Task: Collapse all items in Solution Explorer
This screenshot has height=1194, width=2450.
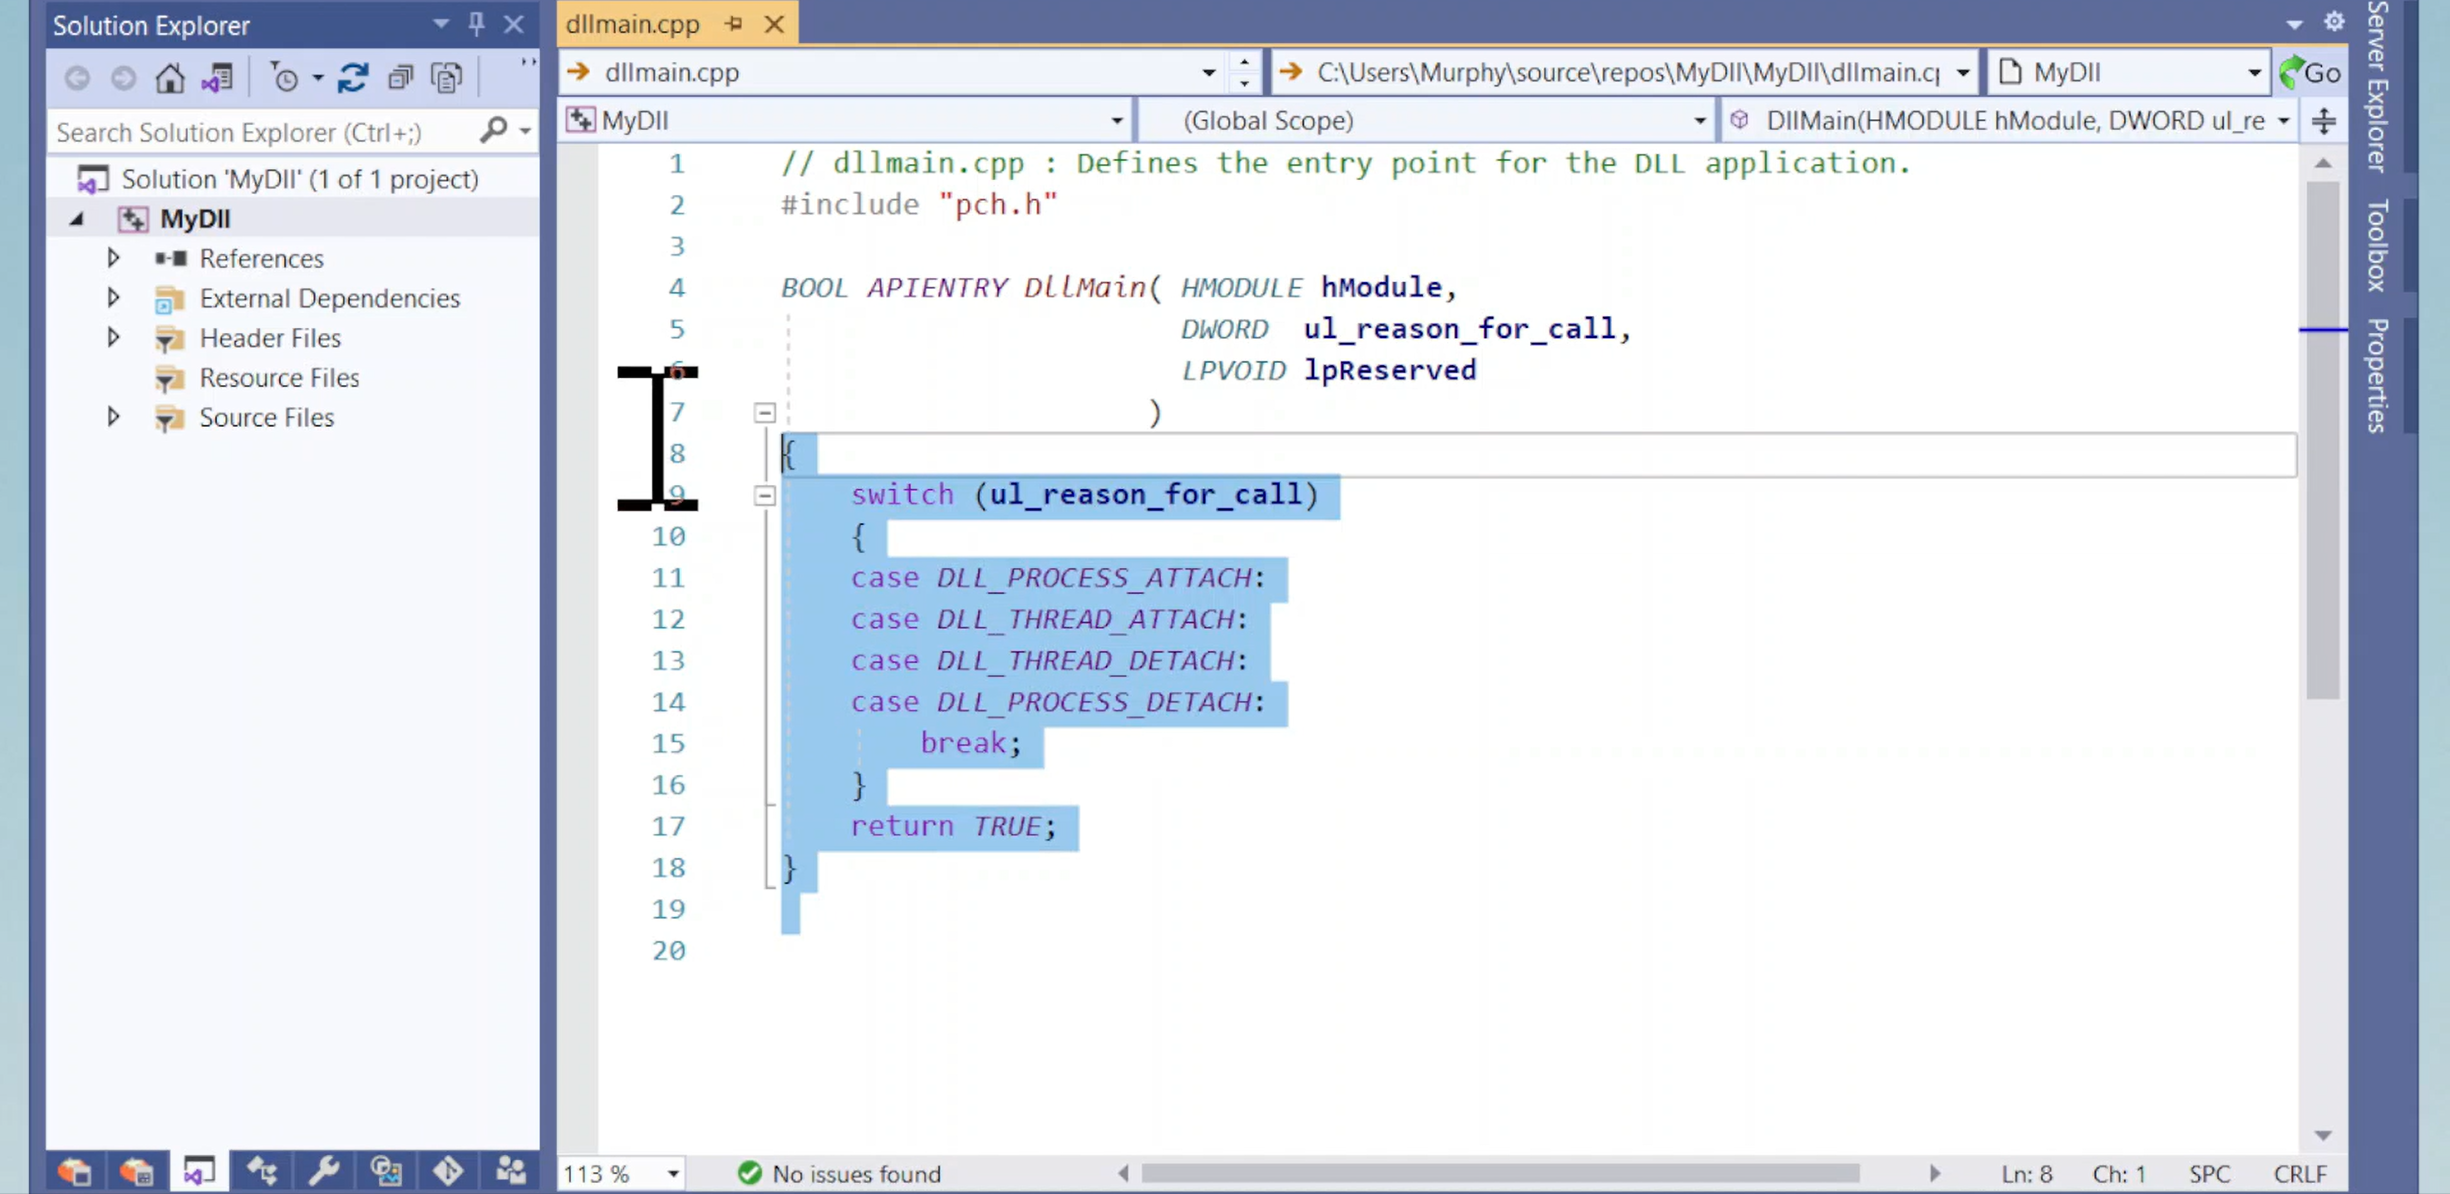Action: coord(400,77)
